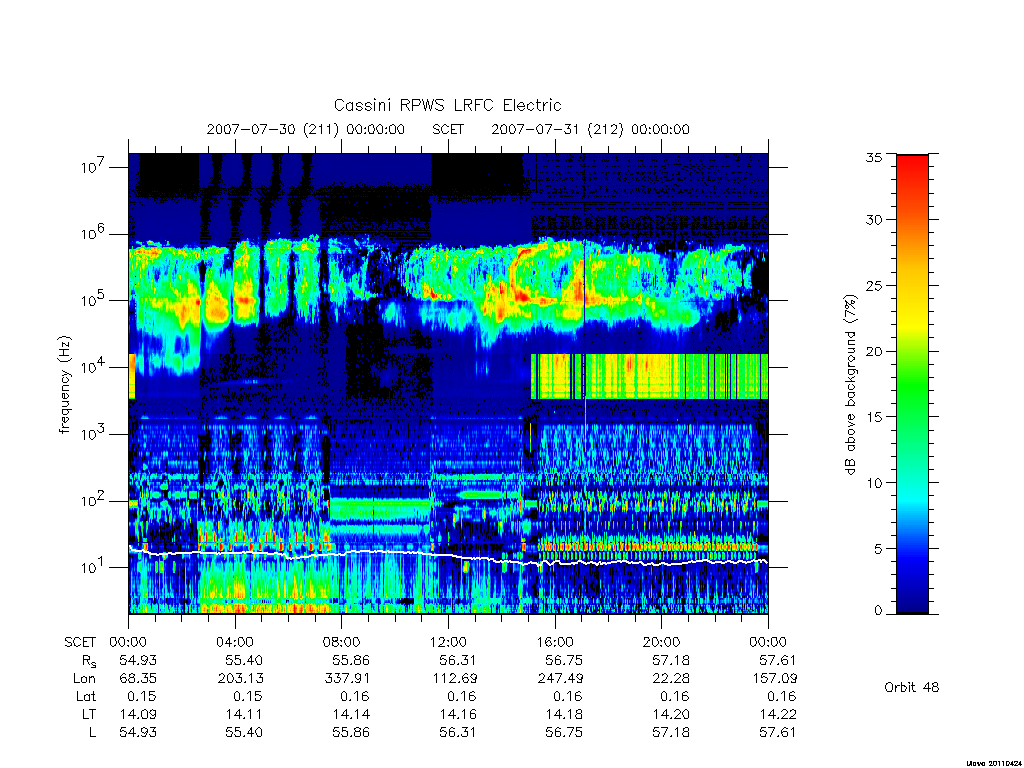Click the 'LT' row header
The height and width of the screenshot is (768, 1024).
[89, 714]
